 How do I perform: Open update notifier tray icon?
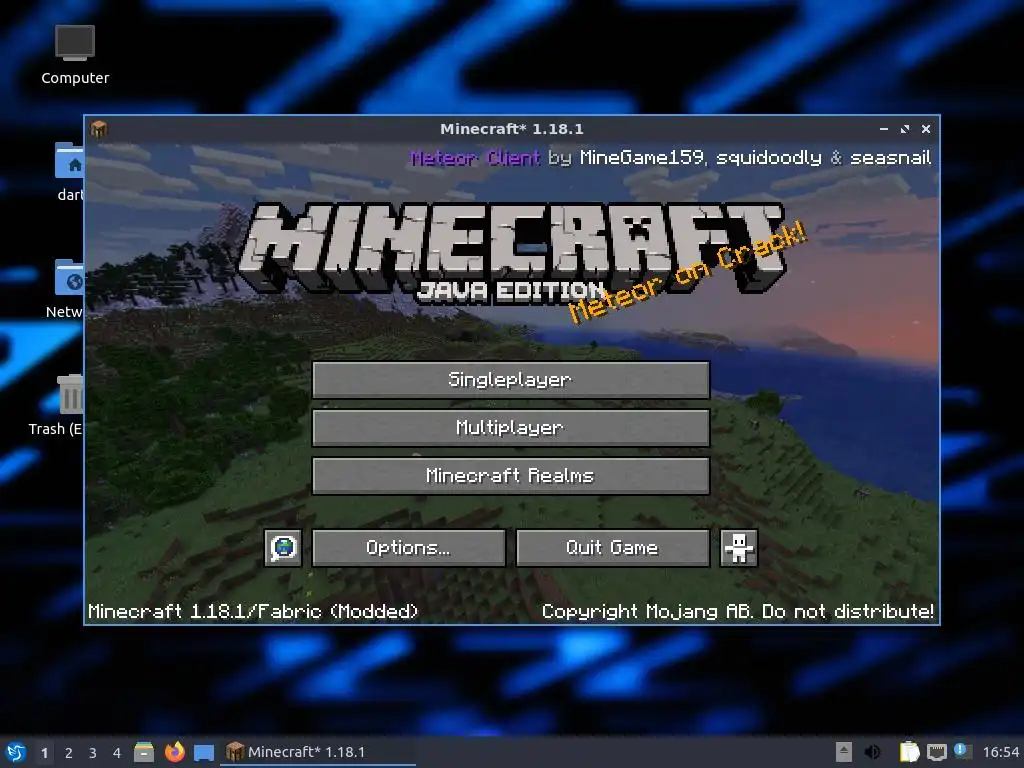[962, 751]
